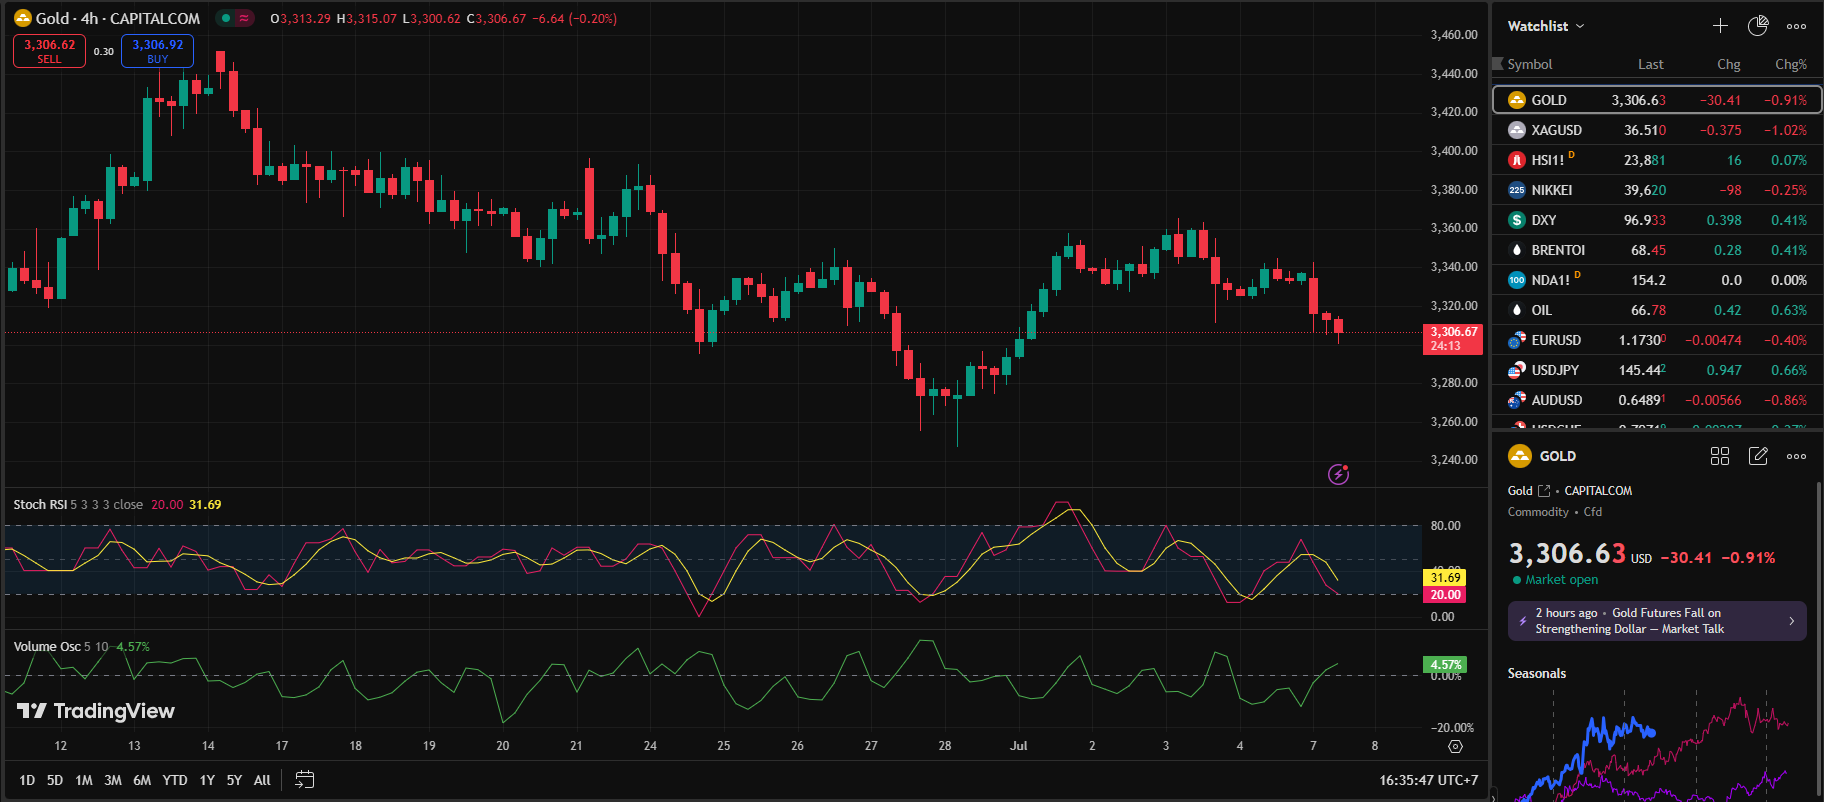Click the plus icon to add a watchlist symbol
Screen dimensions: 1824x802
[x=1720, y=26]
